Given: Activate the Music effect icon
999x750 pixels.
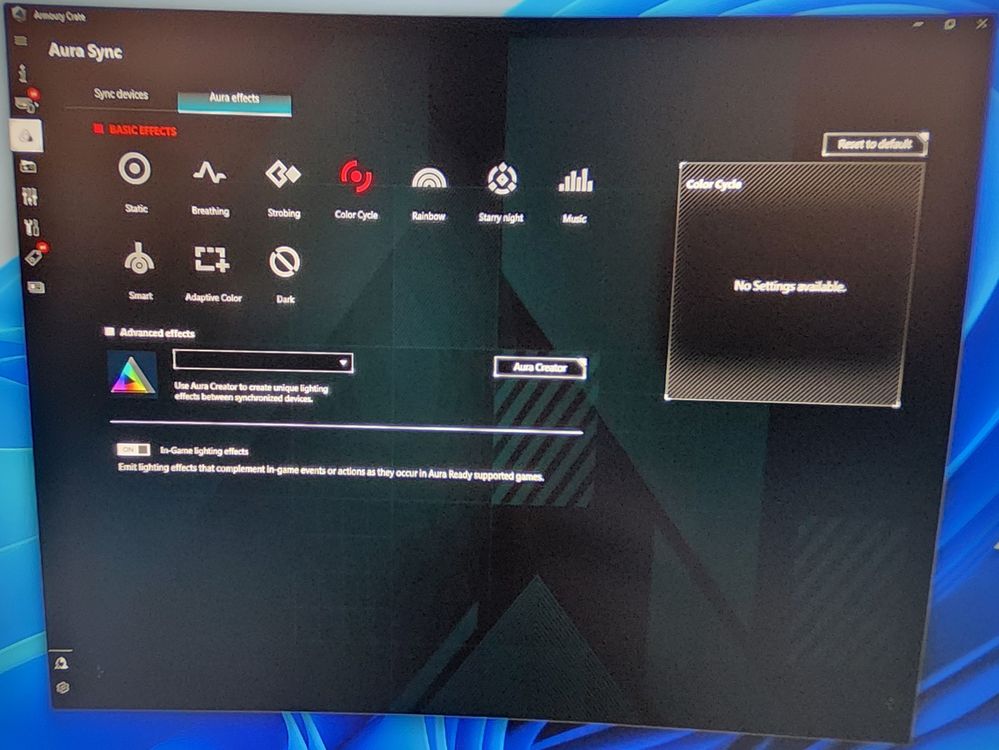Looking at the screenshot, I should point(575,180).
